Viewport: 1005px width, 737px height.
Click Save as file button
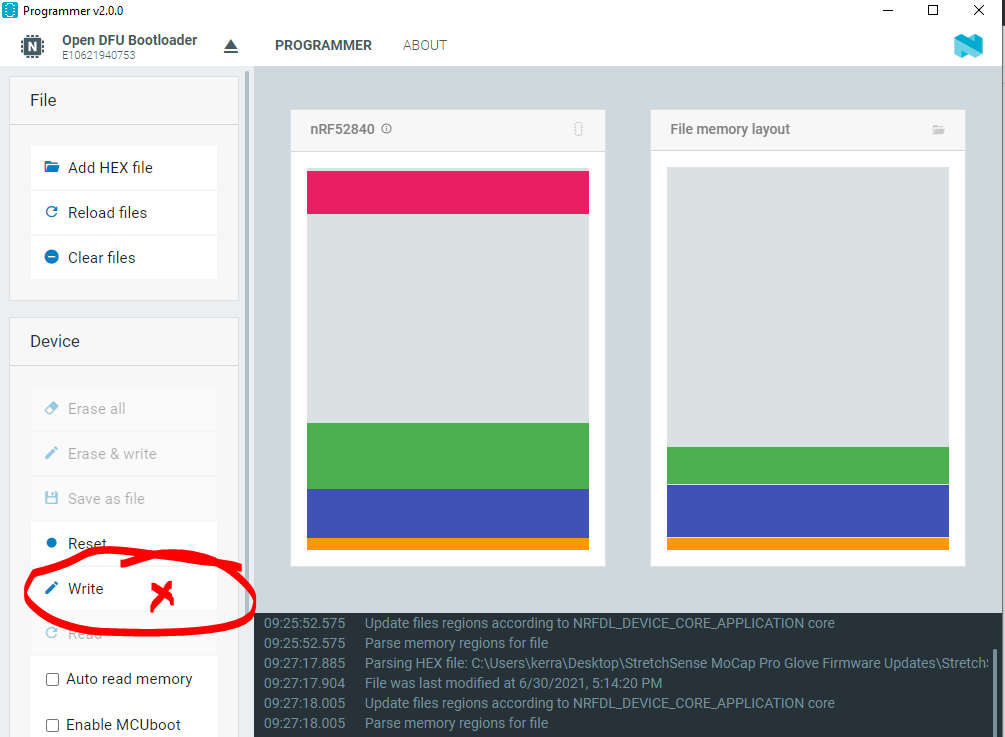124,499
